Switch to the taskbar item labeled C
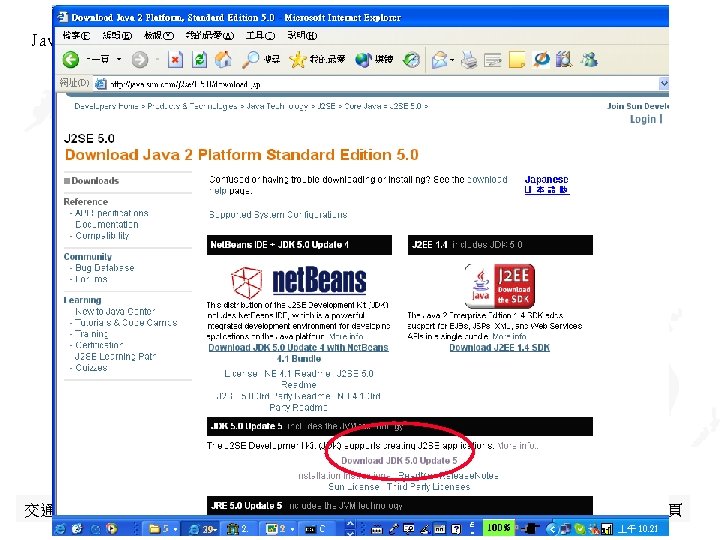The height and width of the screenshot is (540, 720). [x=315, y=529]
